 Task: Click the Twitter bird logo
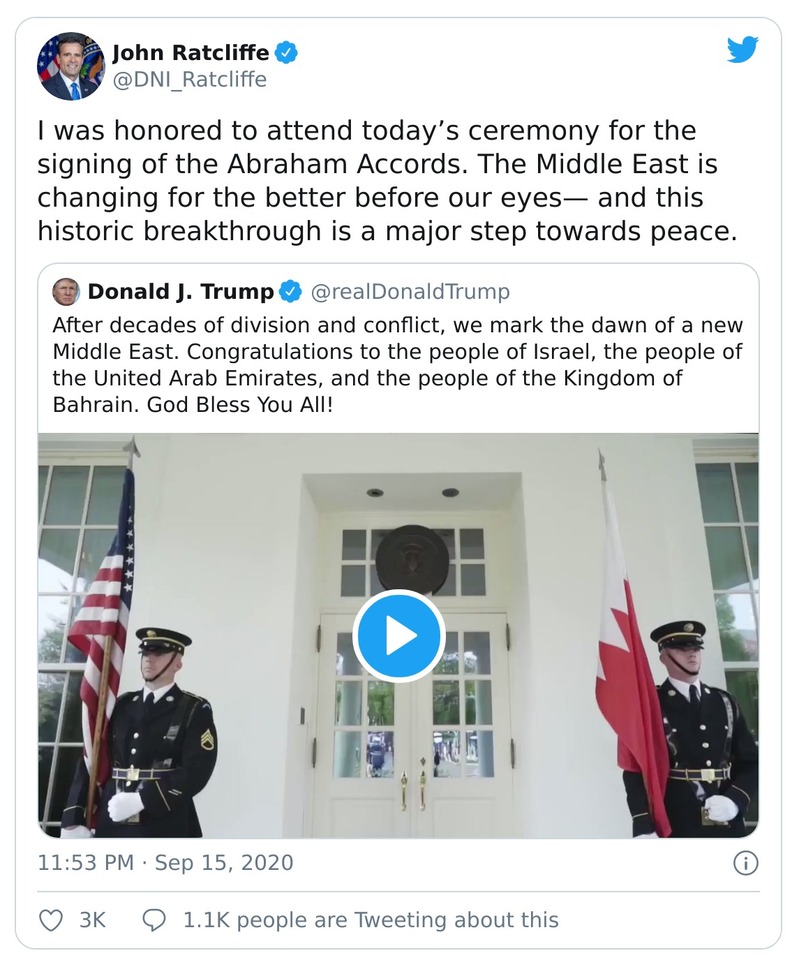coord(742,49)
